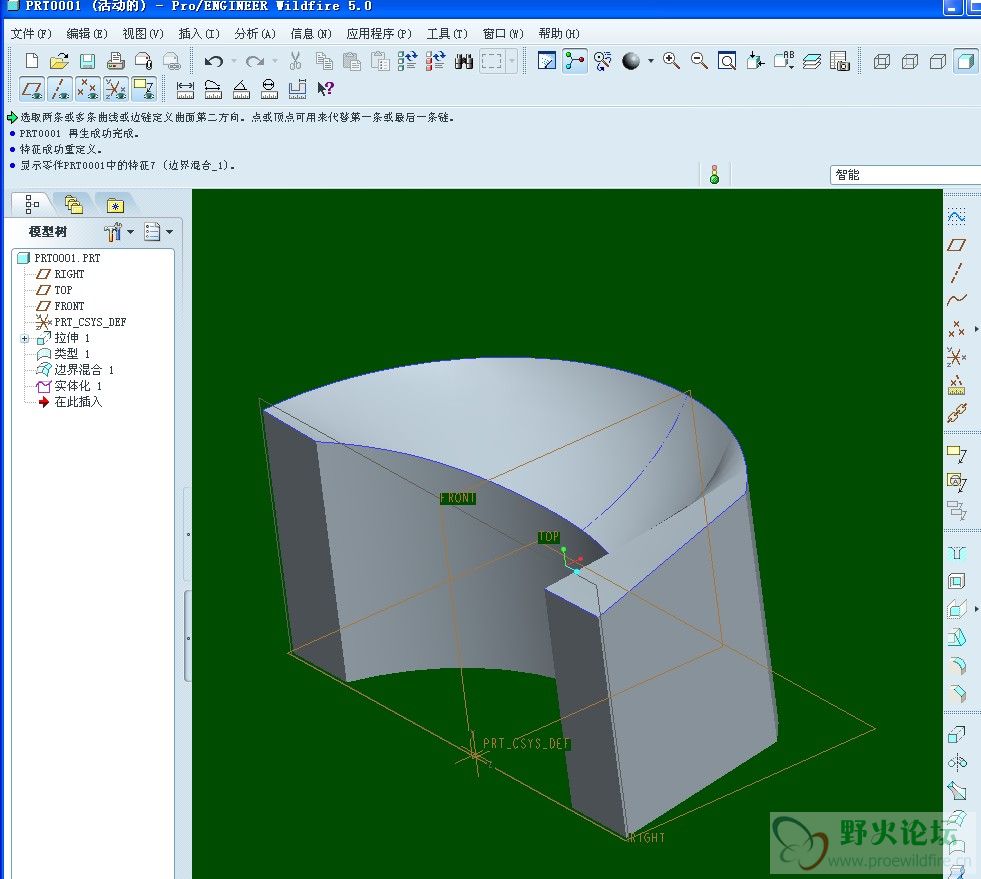This screenshot has height=879, width=981.
Task: Start the distance measurement tool
Action: pos(185,89)
